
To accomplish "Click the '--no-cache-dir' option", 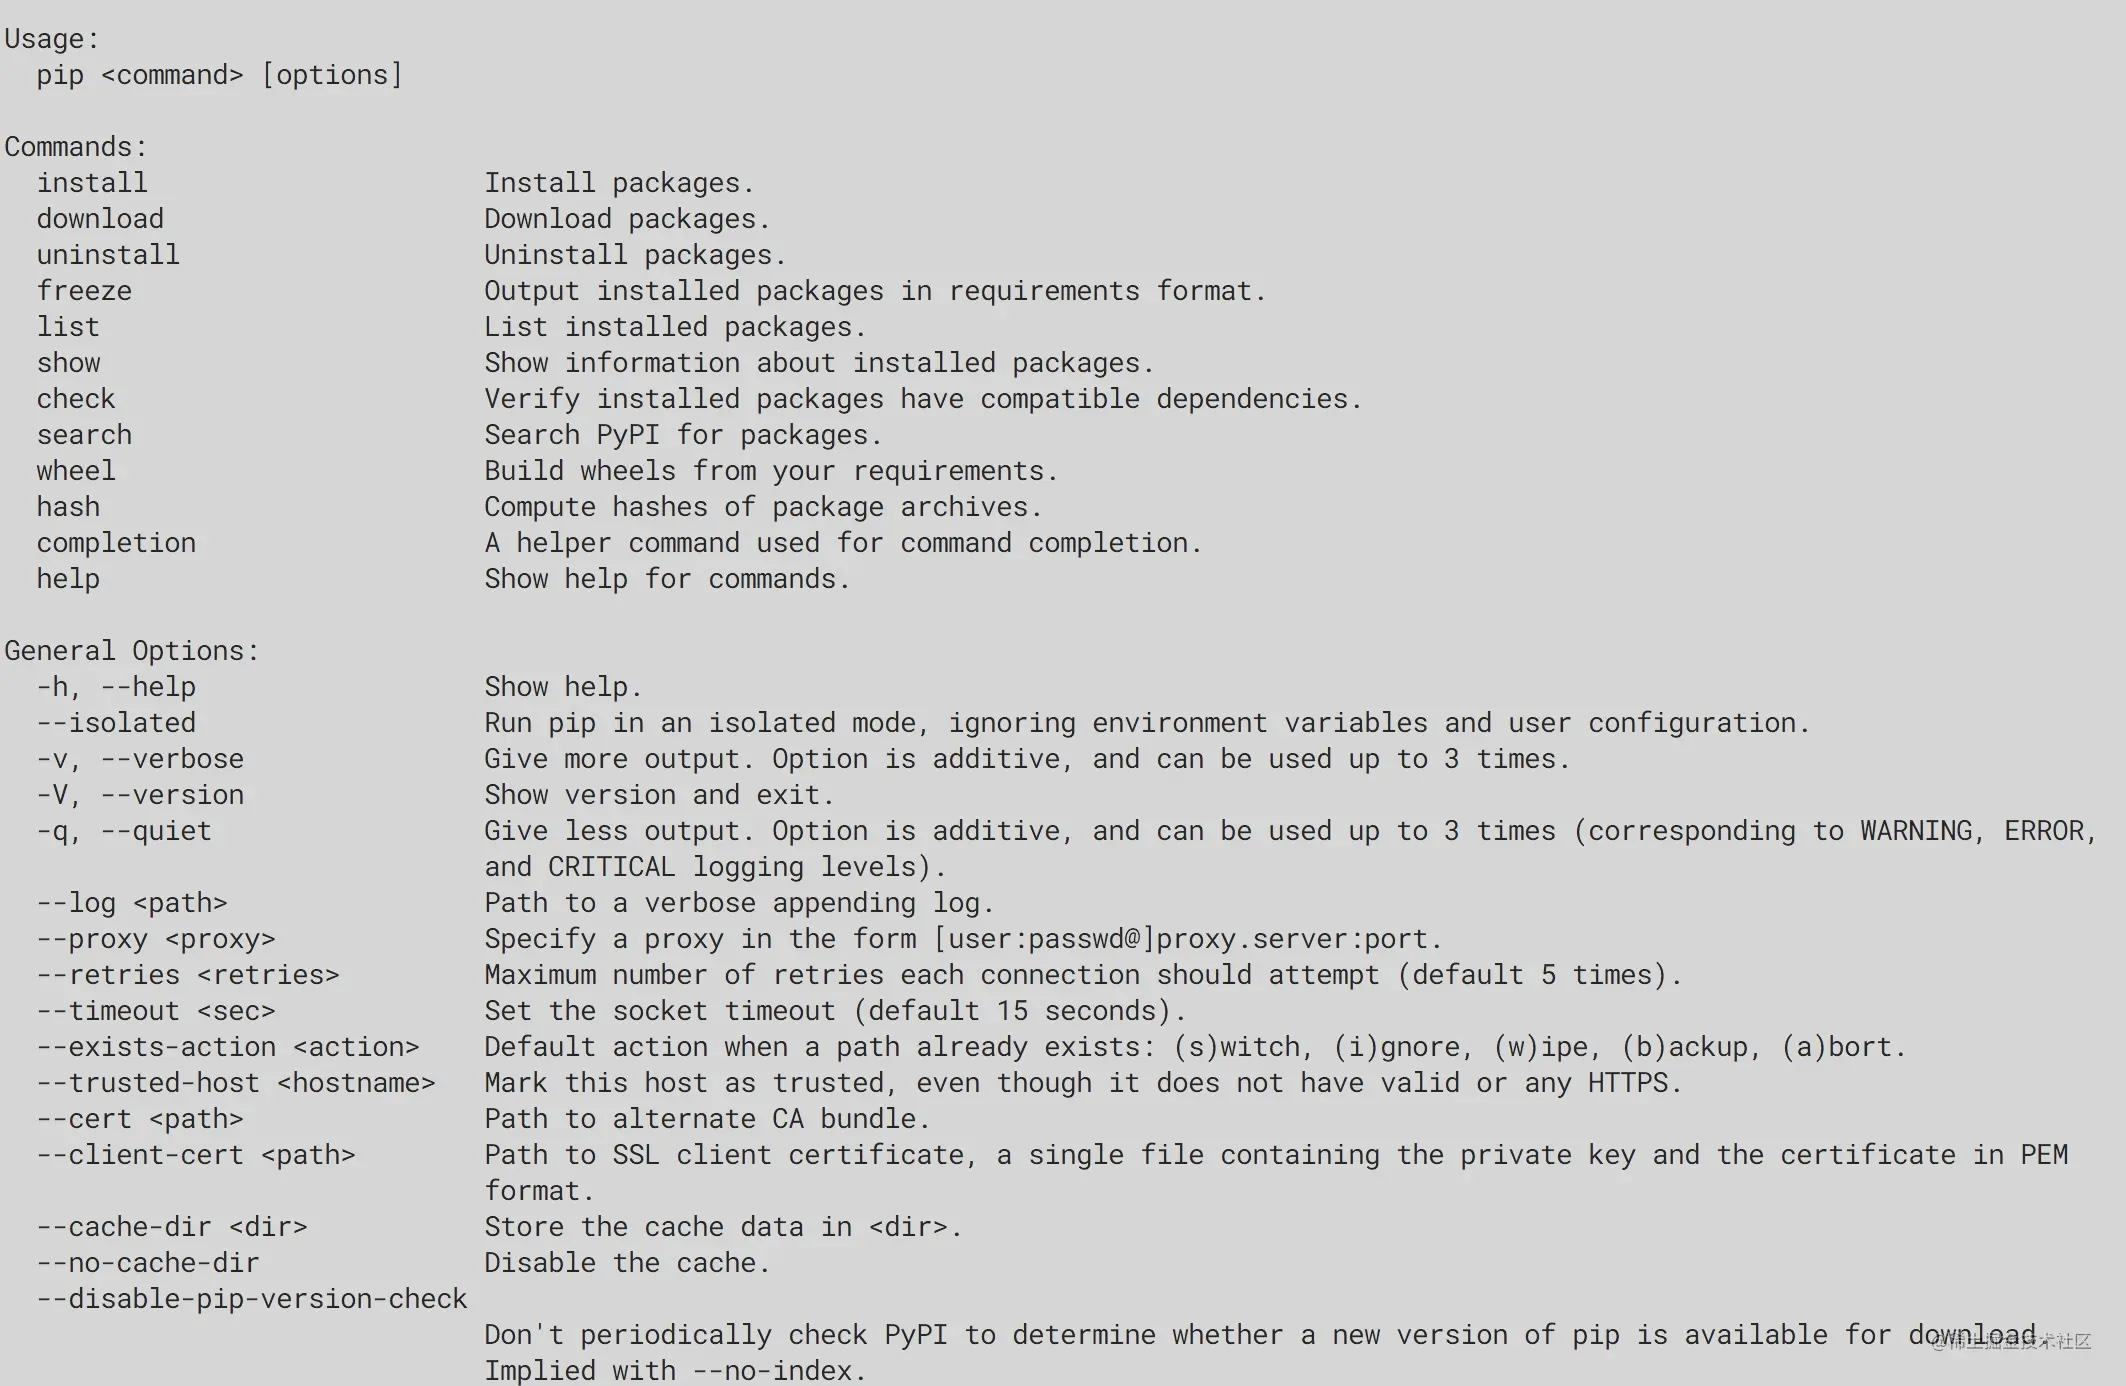I will tap(148, 1264).
